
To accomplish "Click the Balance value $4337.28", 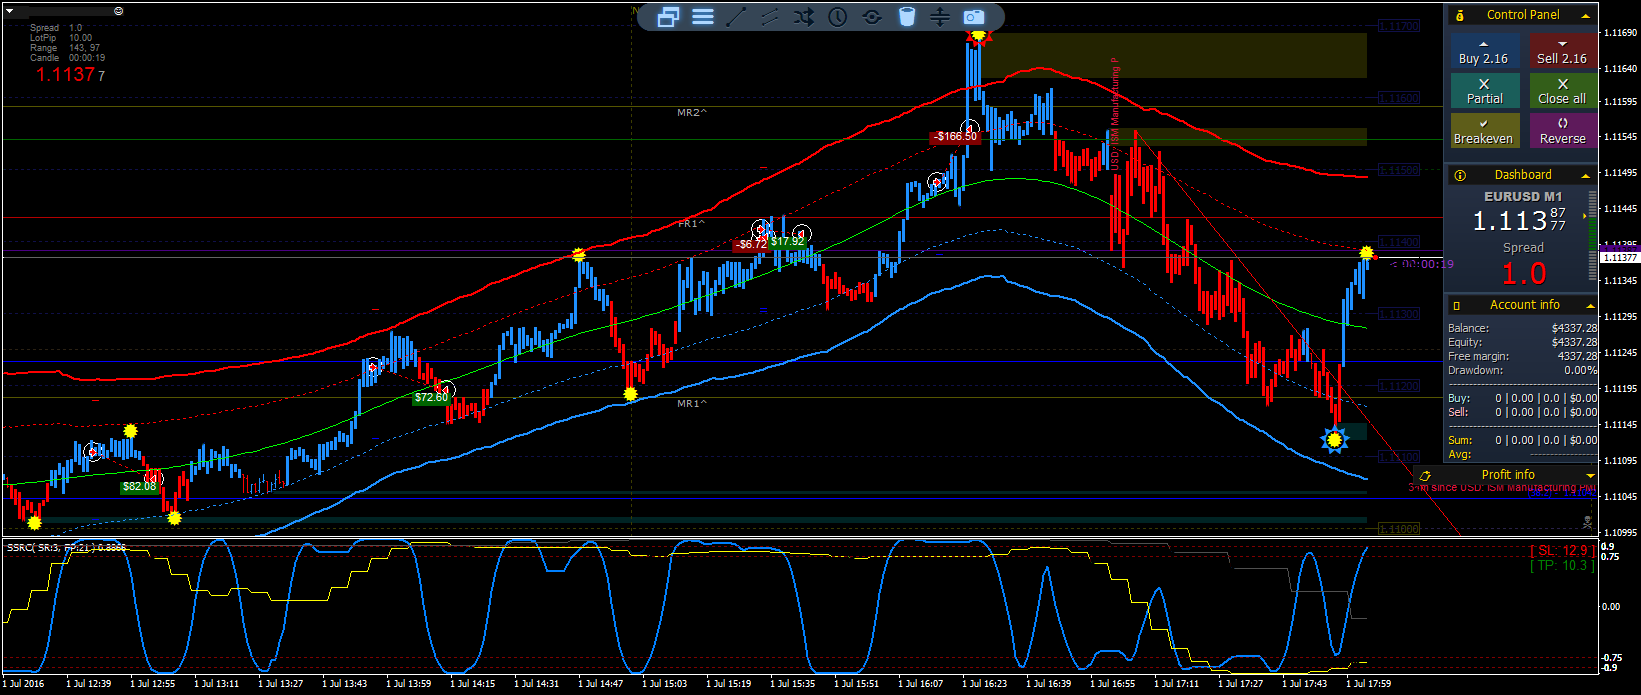I will click(1574, 328).
